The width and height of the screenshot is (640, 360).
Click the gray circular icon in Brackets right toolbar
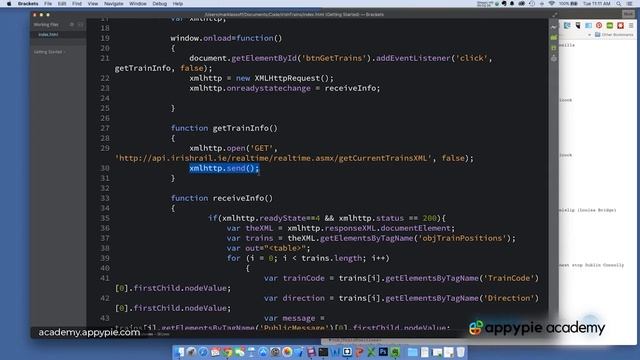(553, 58)
